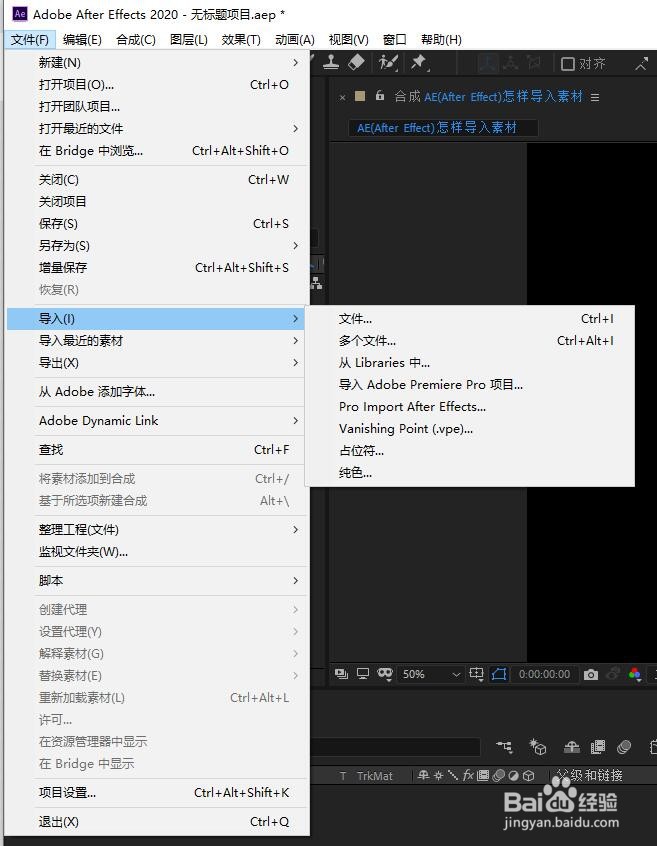Click the fx column header icon

[x=468, y=775]
